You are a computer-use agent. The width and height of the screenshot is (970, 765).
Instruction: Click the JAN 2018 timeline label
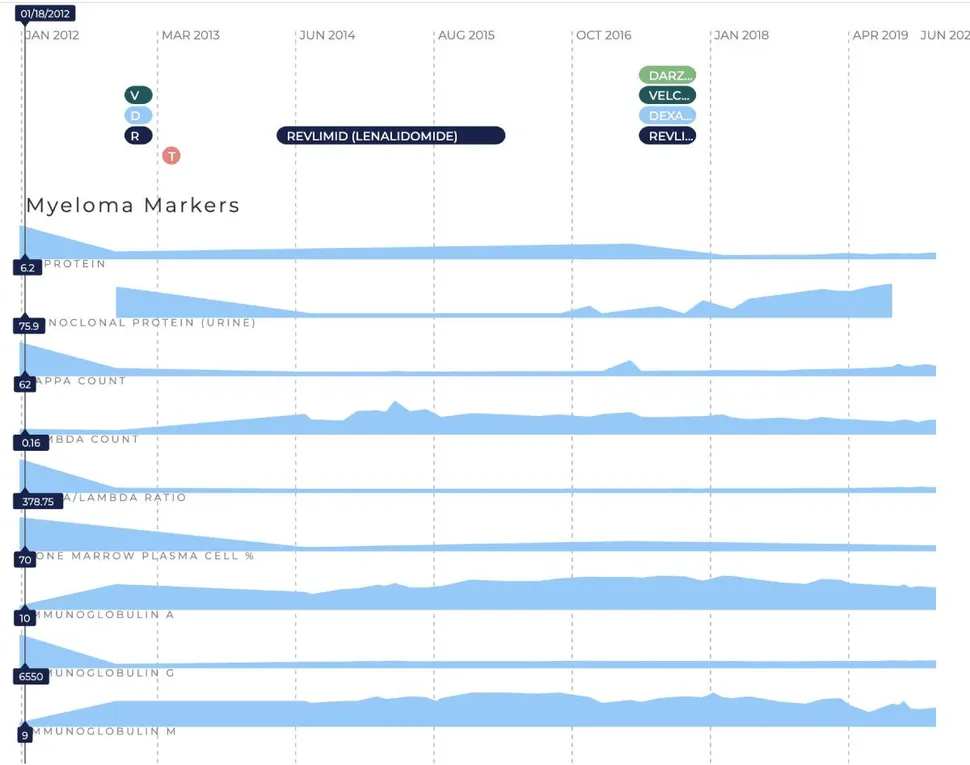click(742, 35)
